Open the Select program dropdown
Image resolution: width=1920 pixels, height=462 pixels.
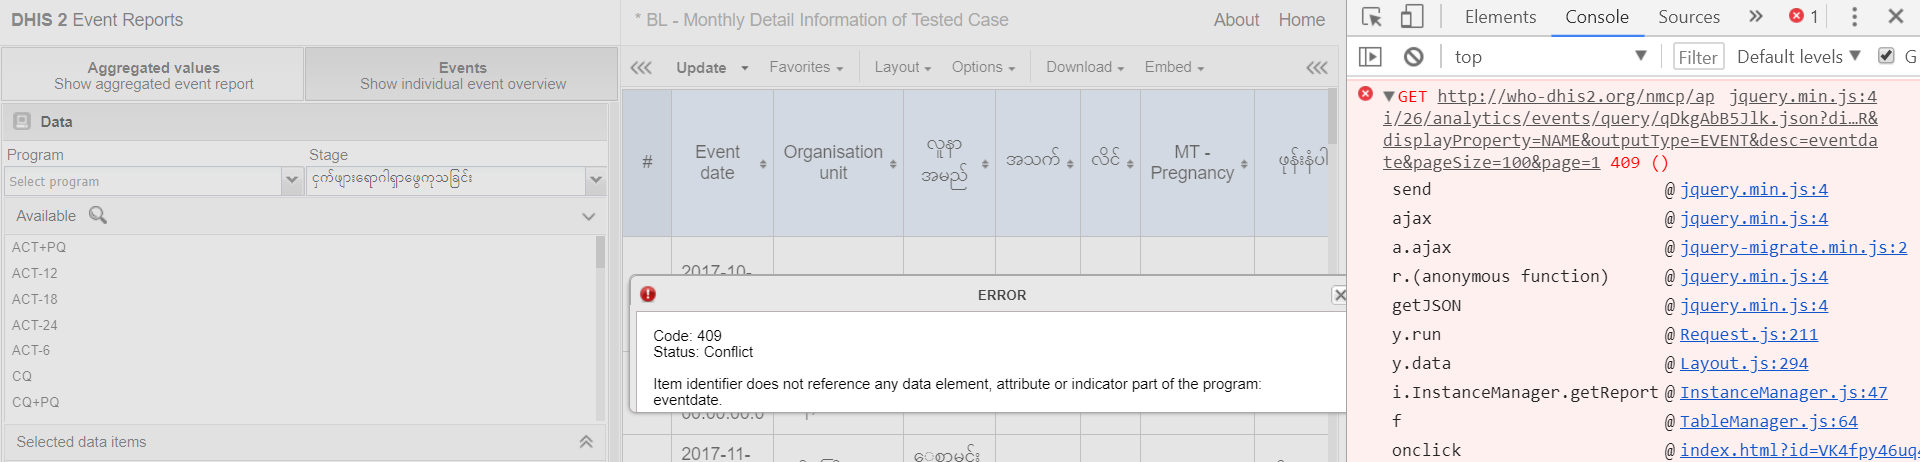[292, 181]
